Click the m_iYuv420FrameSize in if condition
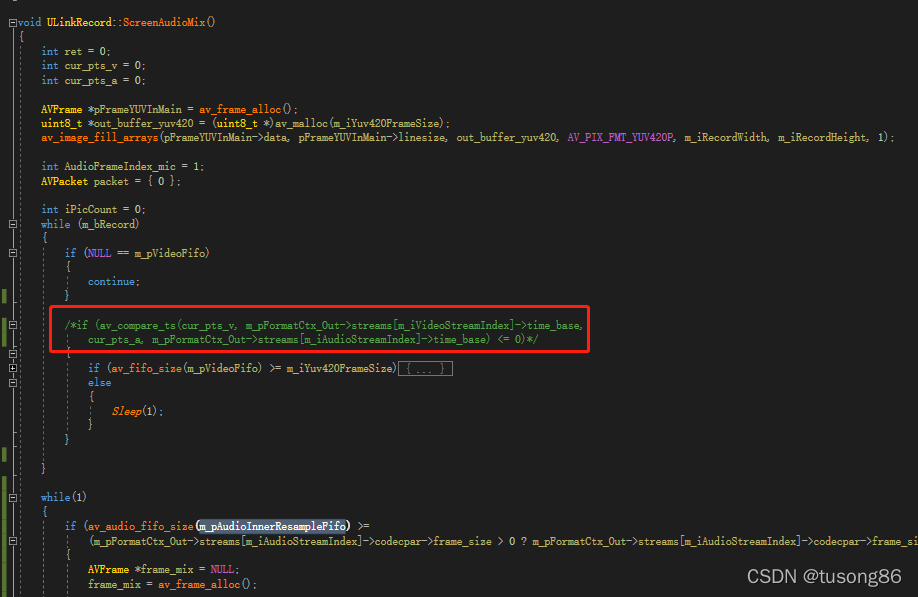The image size is (918, 597). click(340, 368)
